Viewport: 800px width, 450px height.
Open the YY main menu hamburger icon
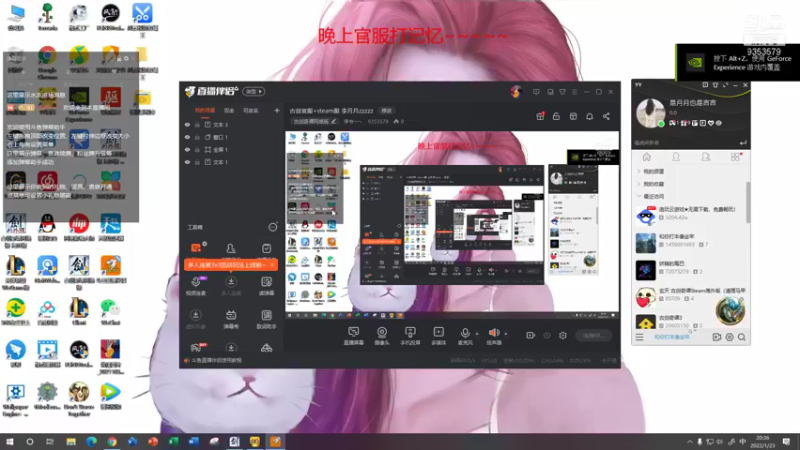coord(639,337)
